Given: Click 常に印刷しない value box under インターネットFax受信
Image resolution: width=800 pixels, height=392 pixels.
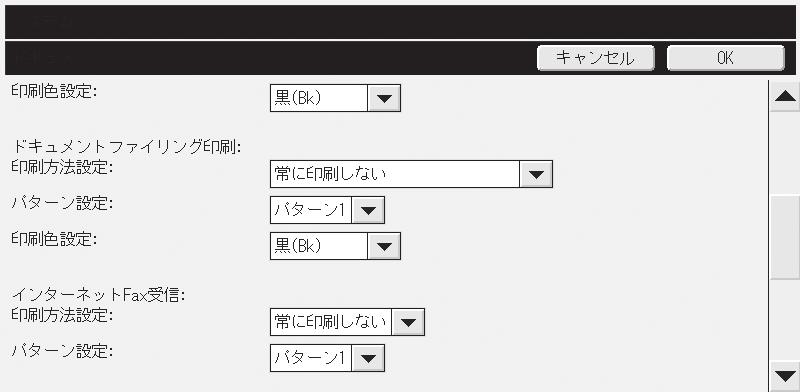Looking at the screenshot, I should 331,322.
